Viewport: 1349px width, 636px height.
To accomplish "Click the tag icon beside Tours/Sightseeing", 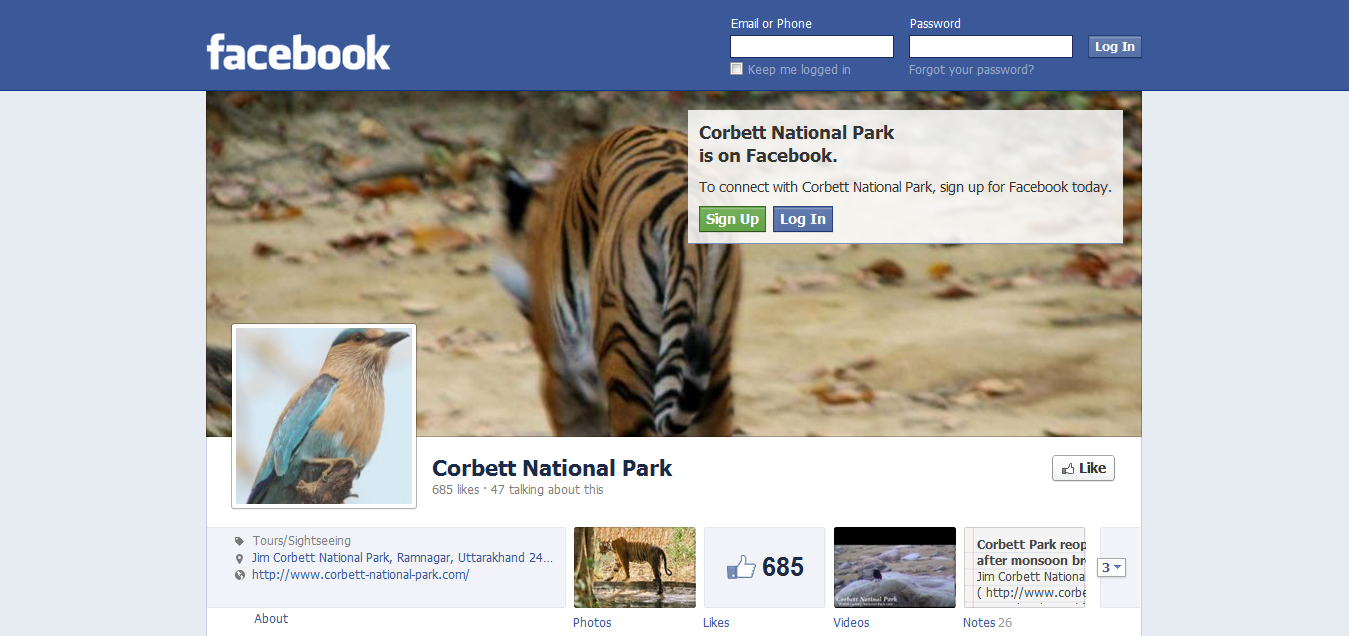I will pyautogui.click(x=239, y=541).
